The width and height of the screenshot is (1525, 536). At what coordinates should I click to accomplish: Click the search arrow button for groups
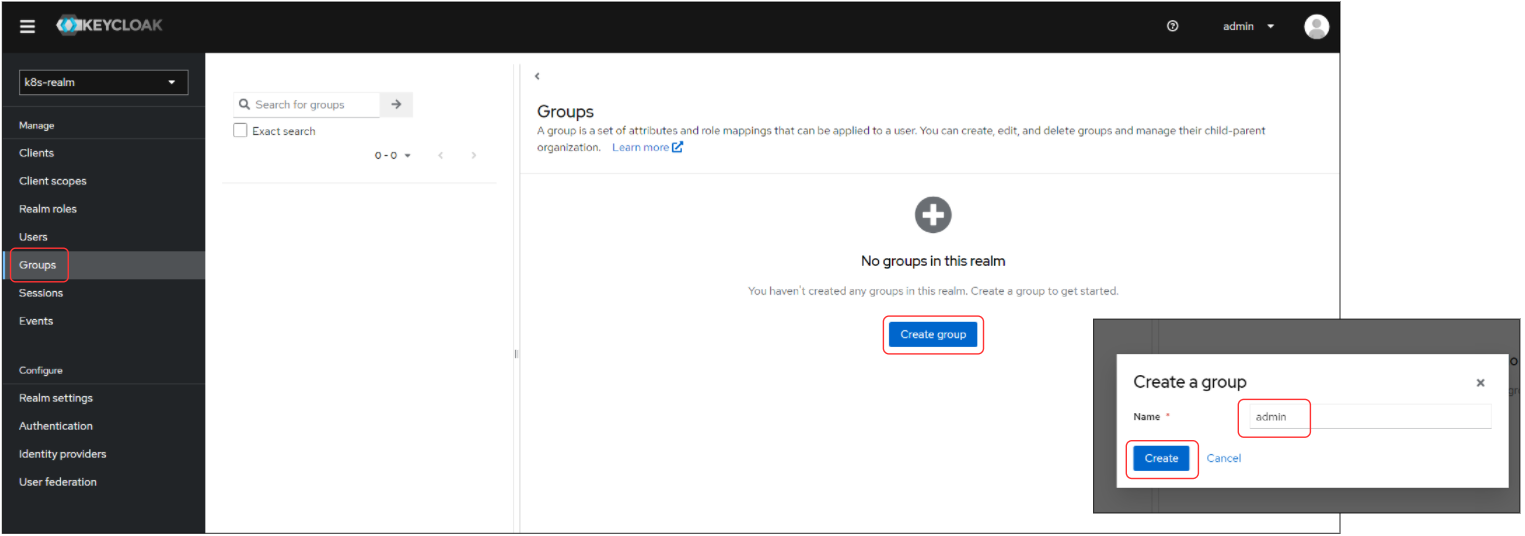396,104
